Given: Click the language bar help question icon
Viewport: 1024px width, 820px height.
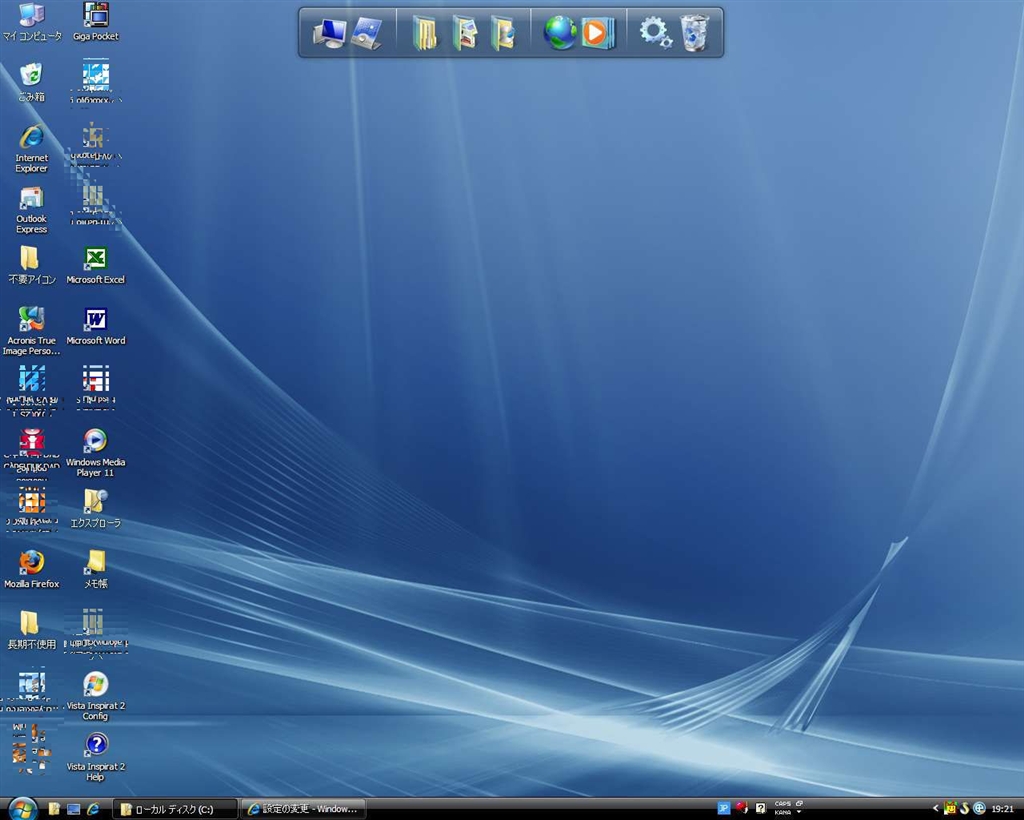Looking at the screenshot, I should point(760,808).
